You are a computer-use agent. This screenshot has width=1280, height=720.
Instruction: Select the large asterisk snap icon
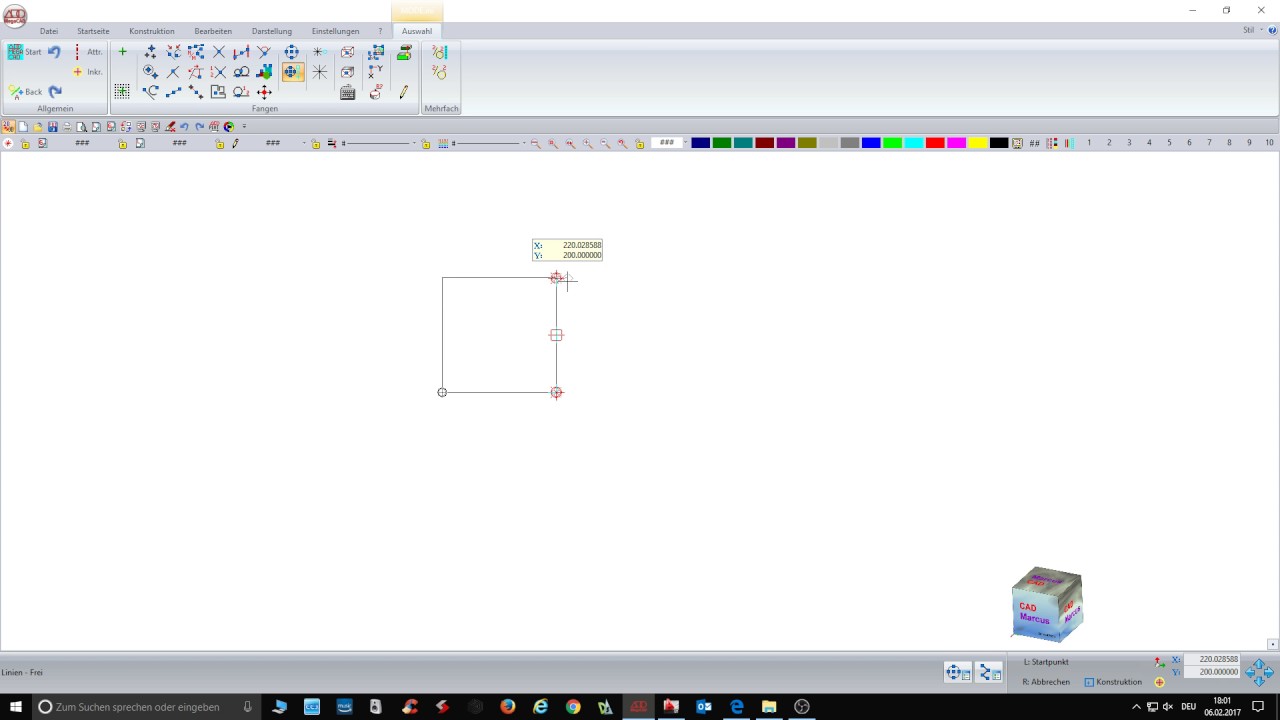point(319,72)
